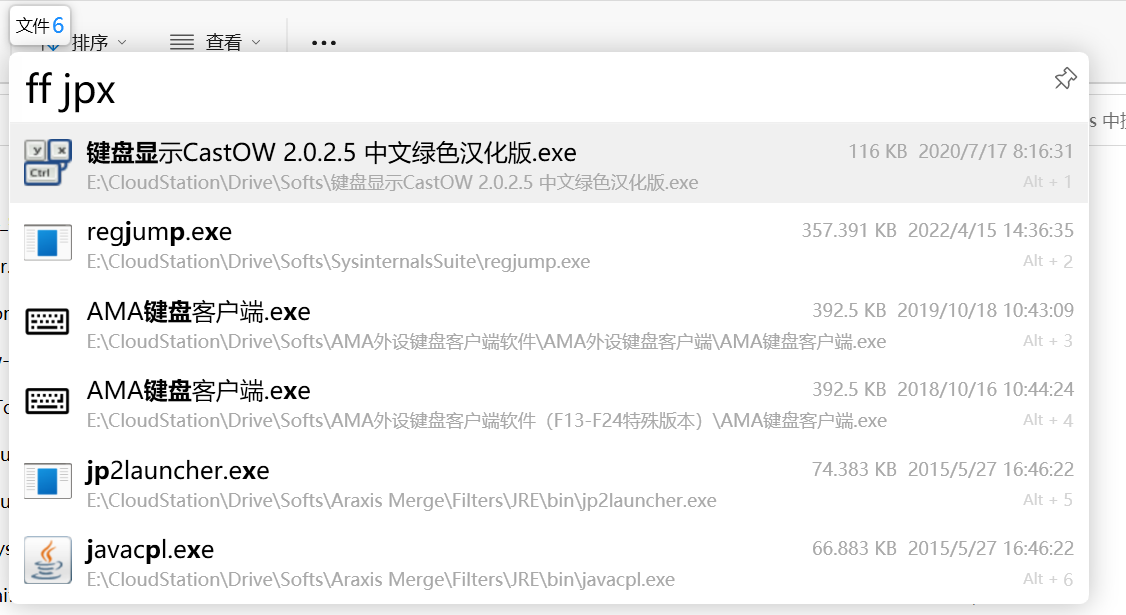Choose the javacpl.exe result title
Viewport: 1126px width, 615px height.
click(x=150, y=549)
